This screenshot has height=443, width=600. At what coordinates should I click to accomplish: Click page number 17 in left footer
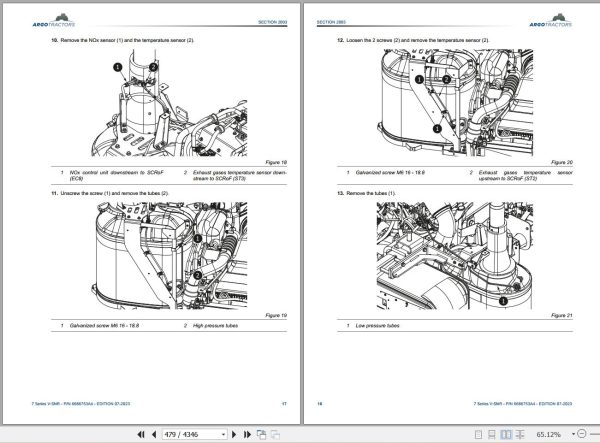pyautogui.click(x=284, y=404)
